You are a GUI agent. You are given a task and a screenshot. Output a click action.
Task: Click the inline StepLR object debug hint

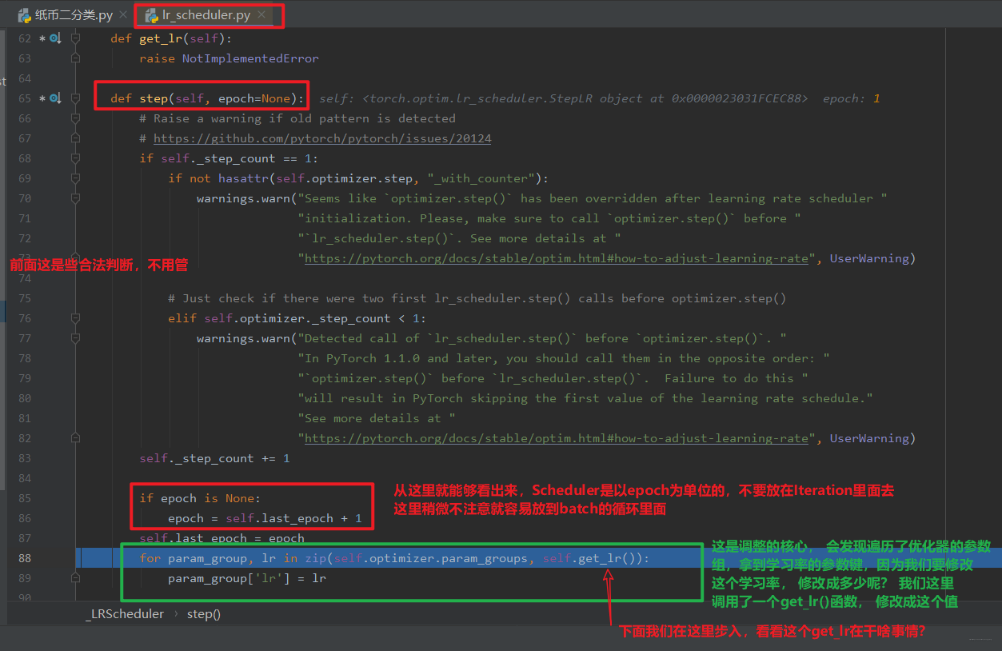coord(563,98)
